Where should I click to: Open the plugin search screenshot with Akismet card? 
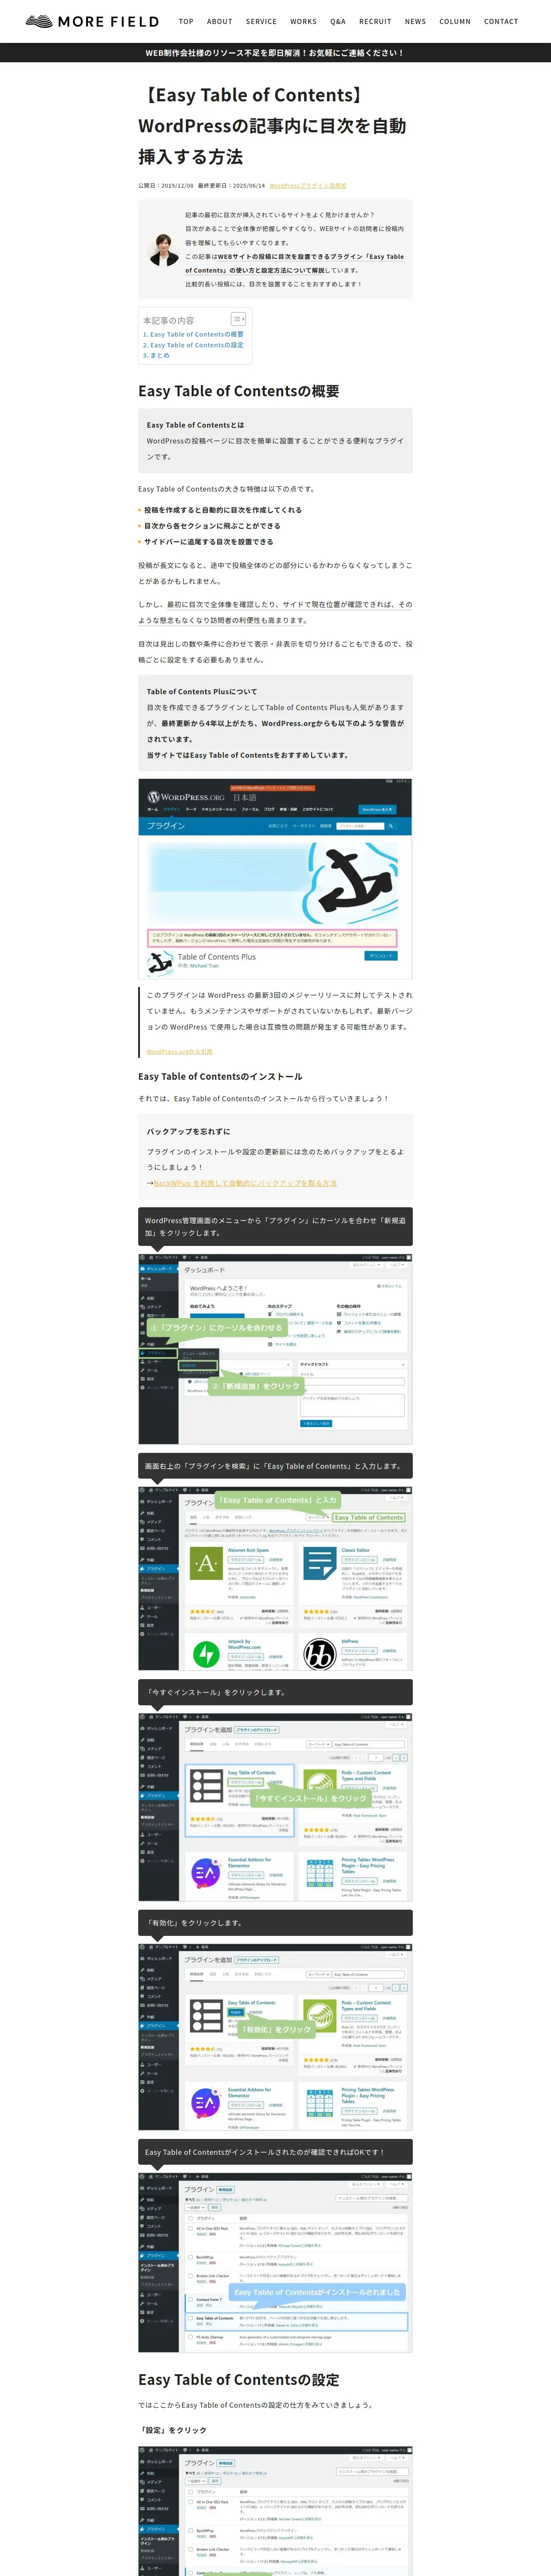(x=275, y=1578)
